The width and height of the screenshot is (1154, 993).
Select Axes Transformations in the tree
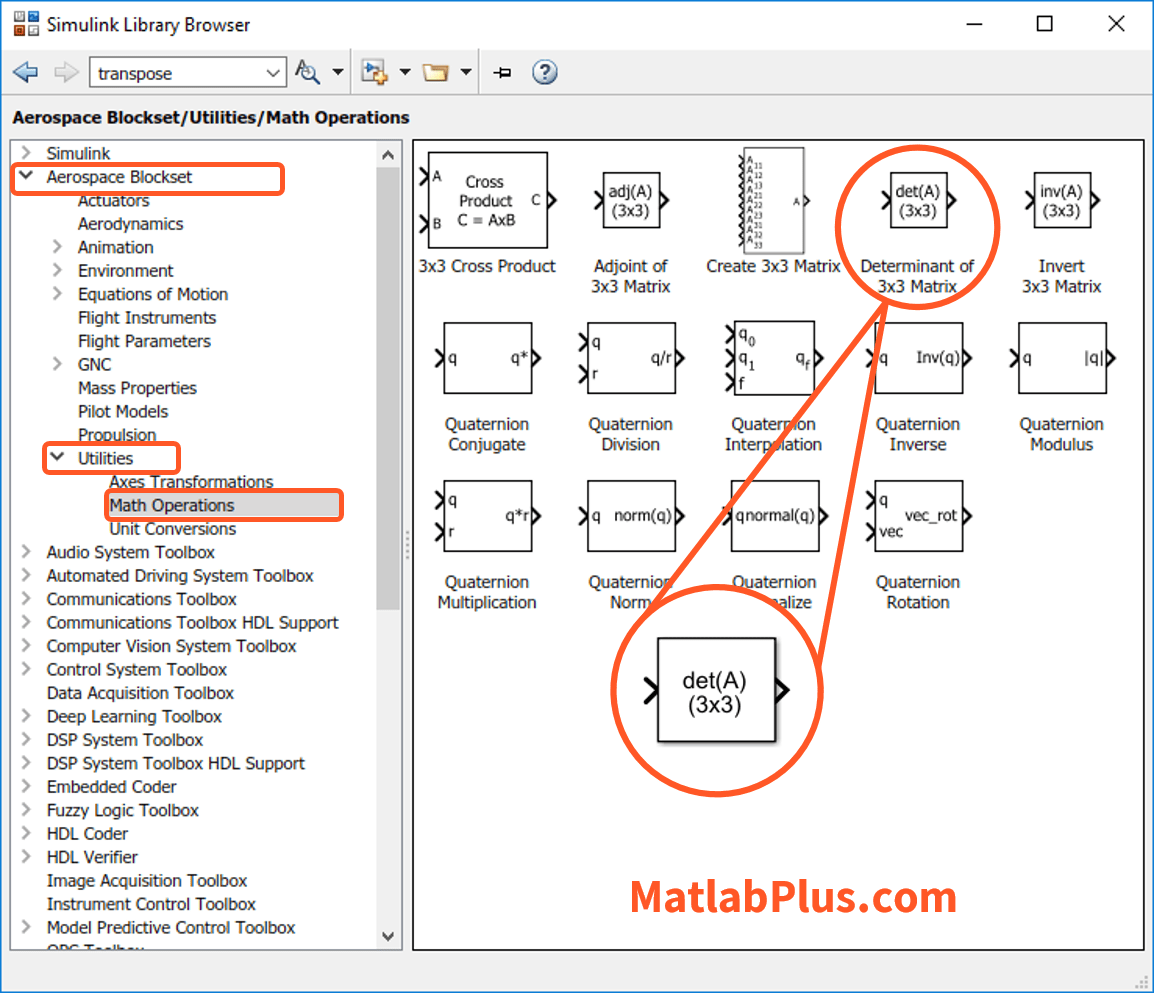point(191,482)
